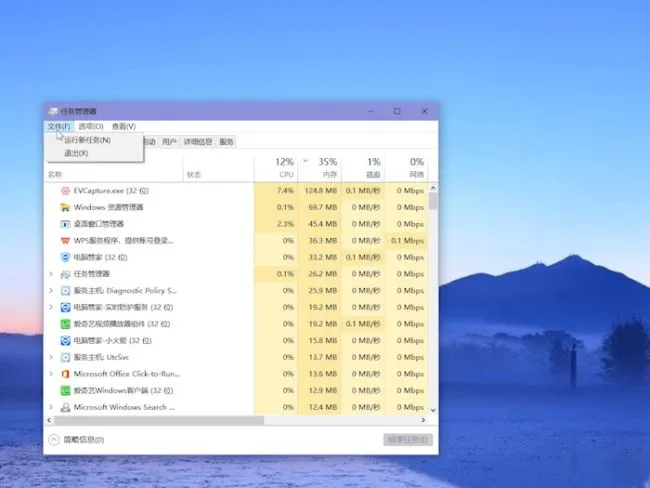Click the horizontal scrollbar thumb

pyautogui.click(x=159, y=420)
